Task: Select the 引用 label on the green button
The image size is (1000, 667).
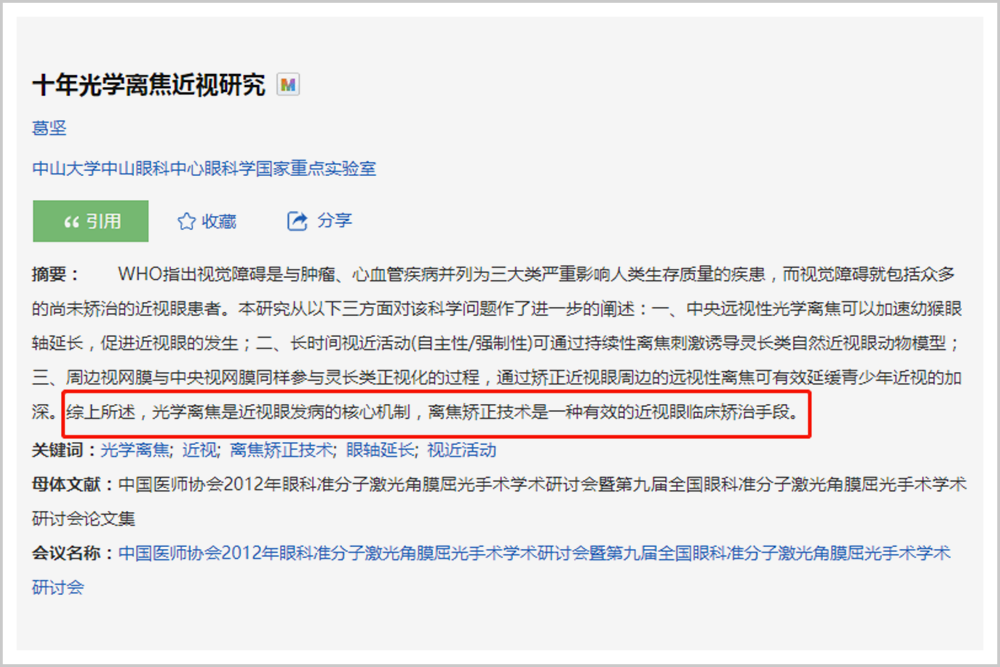Action: point(103,221)
